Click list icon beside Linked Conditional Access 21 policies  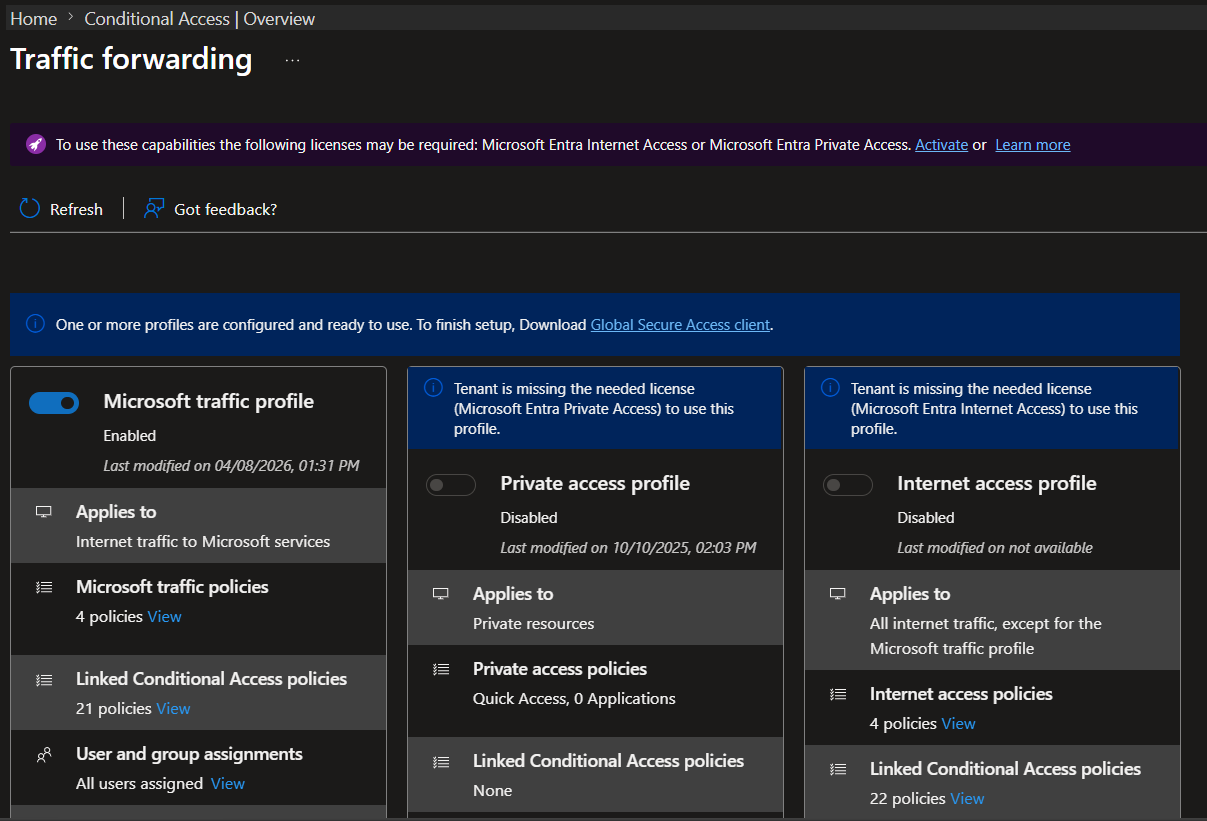coord(43,679)
